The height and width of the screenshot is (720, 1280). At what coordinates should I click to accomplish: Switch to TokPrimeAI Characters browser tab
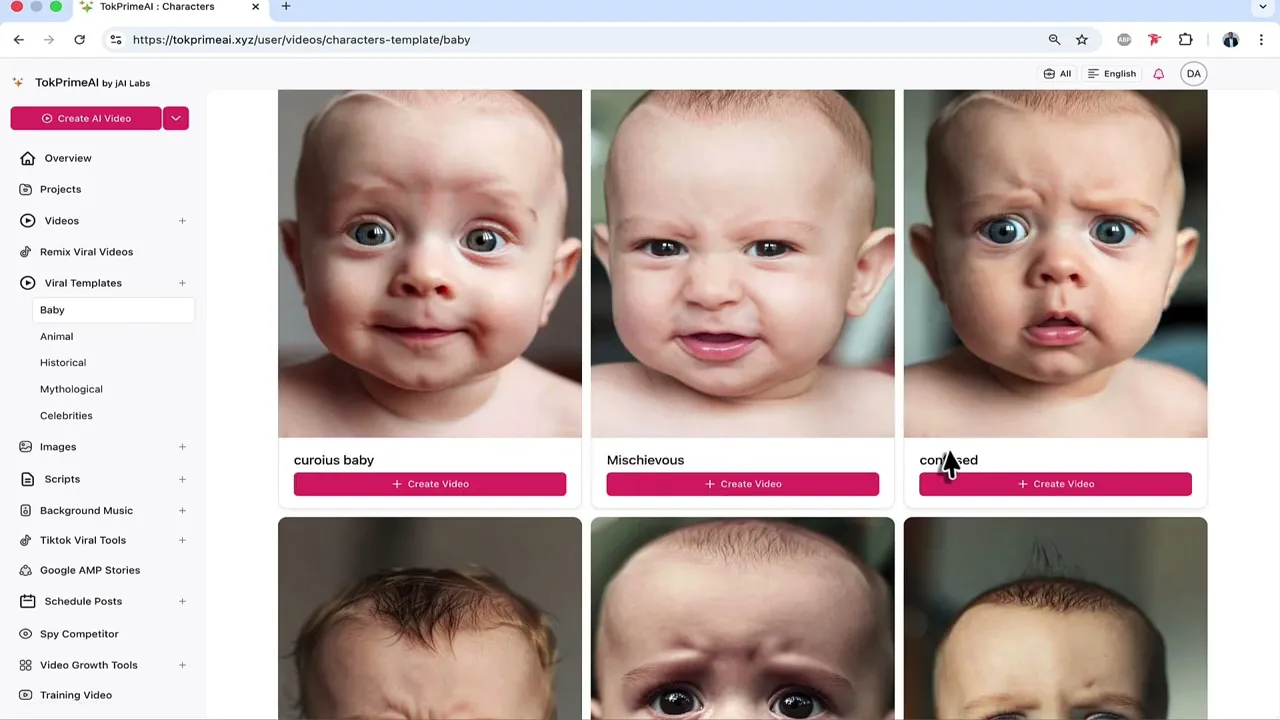point(168,7)
